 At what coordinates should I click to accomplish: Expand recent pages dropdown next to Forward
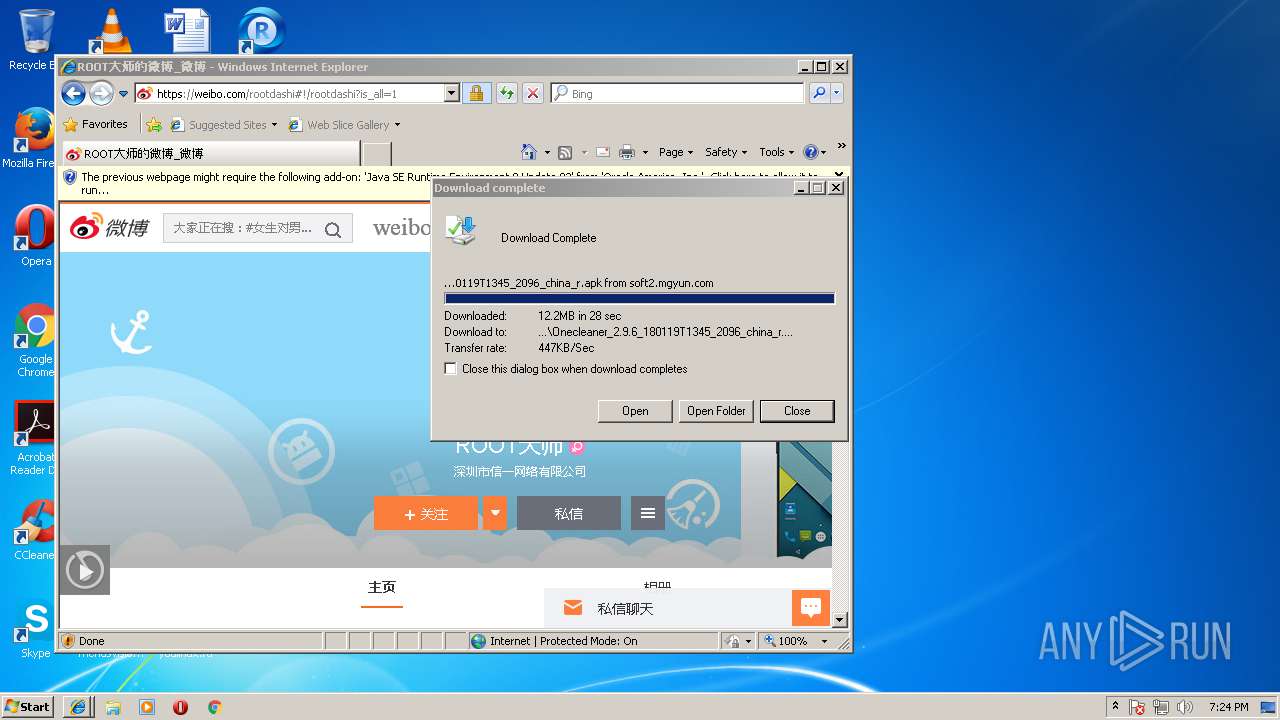click(124, 94)
